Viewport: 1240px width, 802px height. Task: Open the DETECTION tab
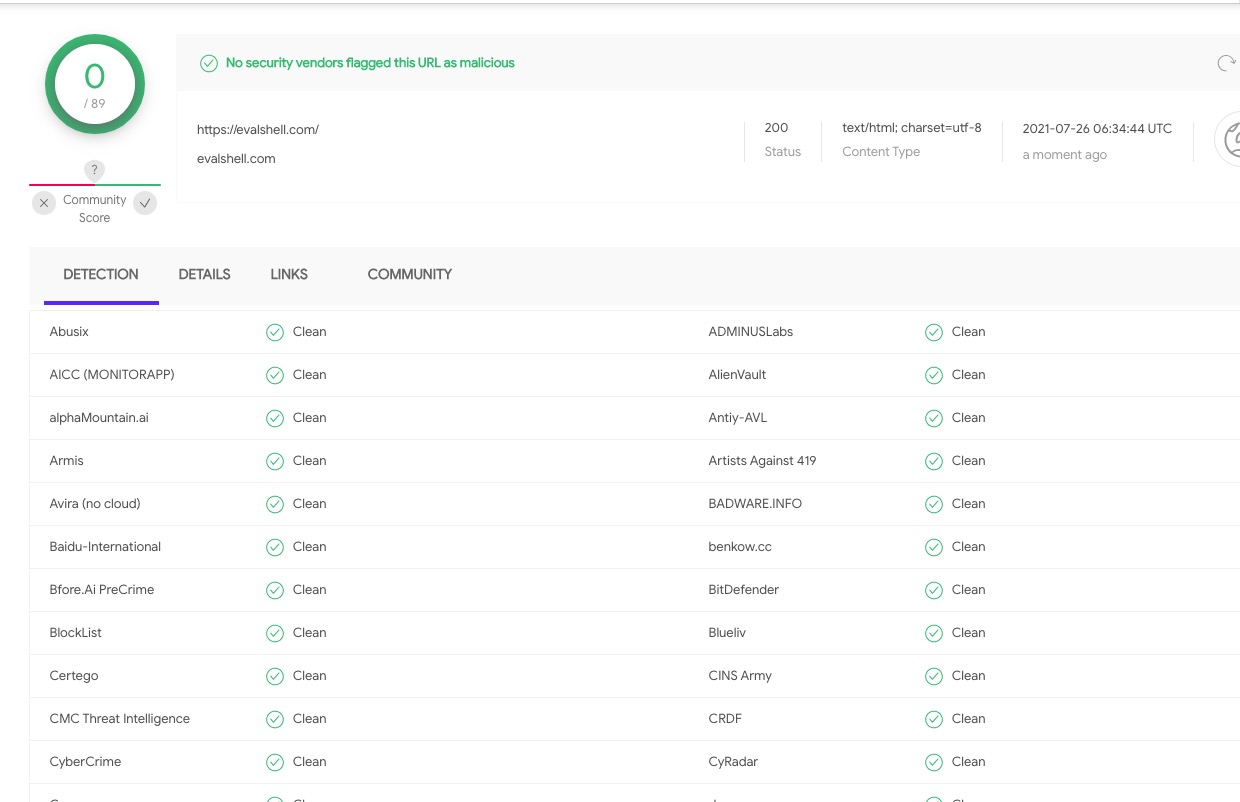point(101,274)
